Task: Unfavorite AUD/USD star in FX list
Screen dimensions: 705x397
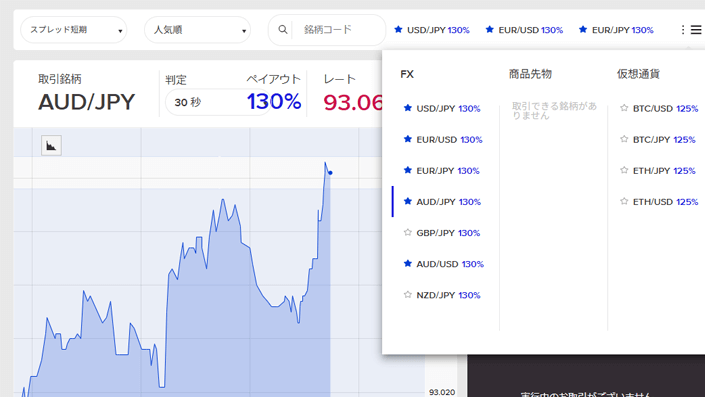Action: click(x=407, y=263)
